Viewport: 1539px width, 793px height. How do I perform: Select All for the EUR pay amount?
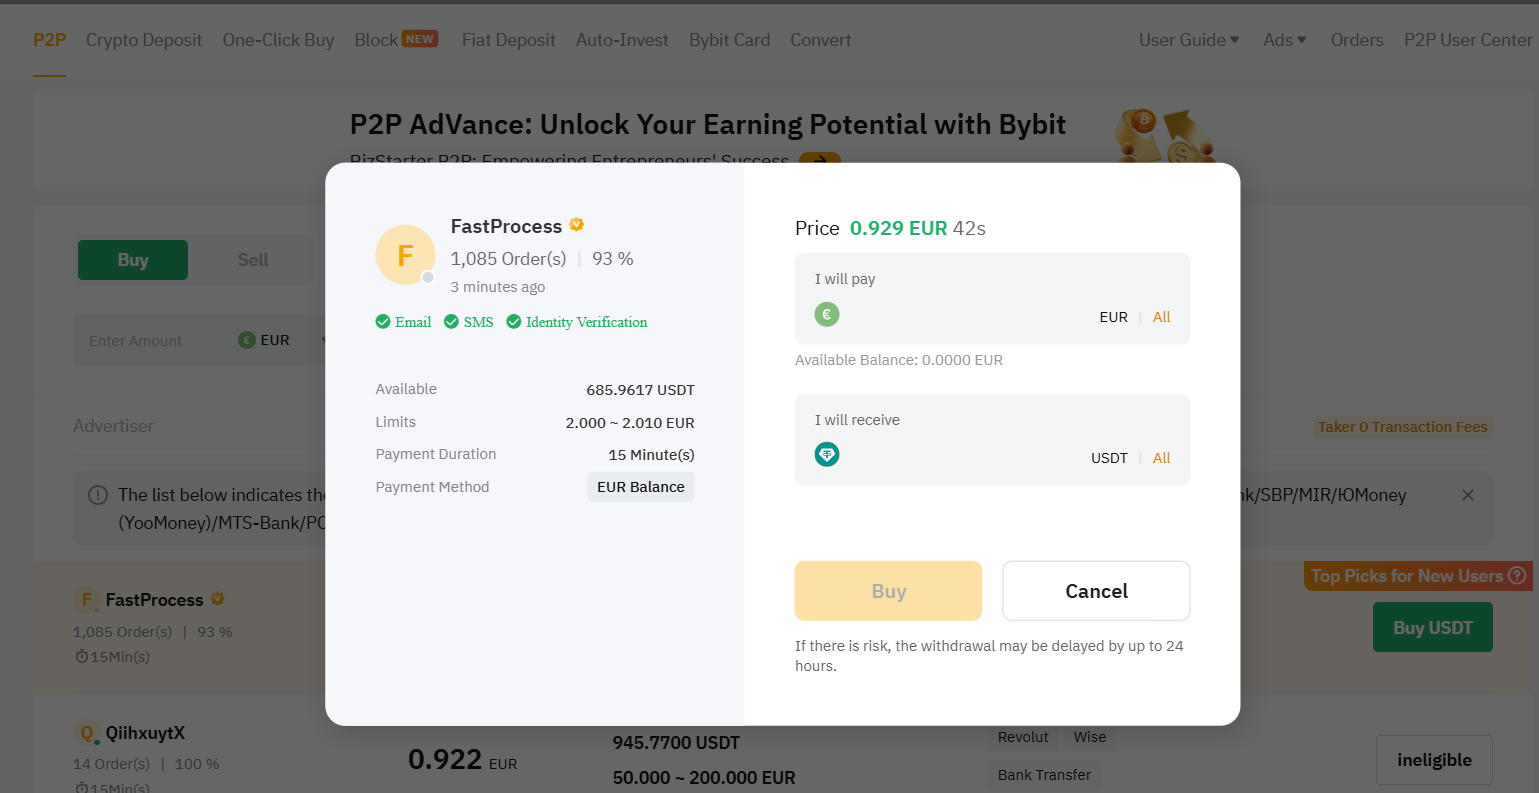[1161, 317]
